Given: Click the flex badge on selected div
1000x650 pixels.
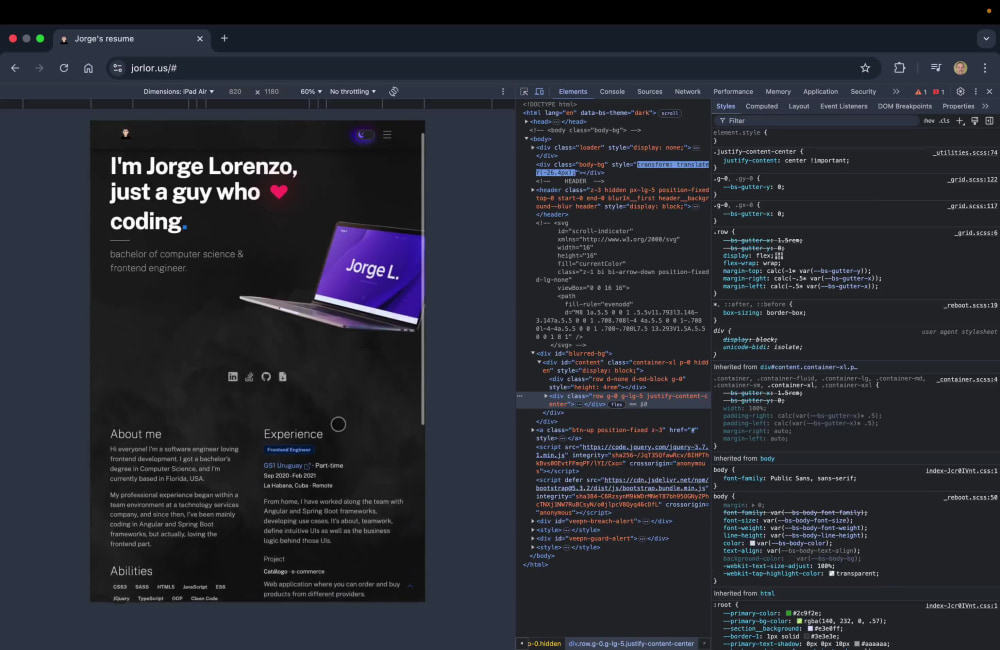Looking at the screenshot, I should point(616,404).
